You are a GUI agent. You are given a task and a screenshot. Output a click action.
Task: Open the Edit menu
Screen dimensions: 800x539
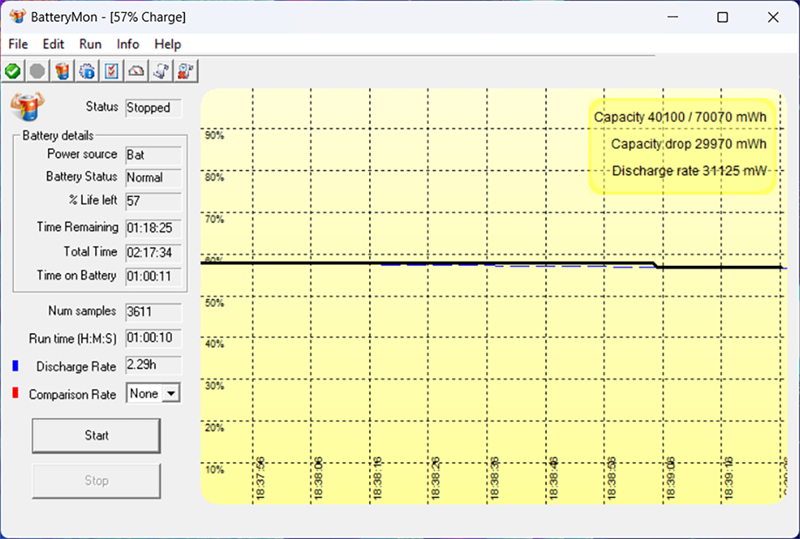53,44
